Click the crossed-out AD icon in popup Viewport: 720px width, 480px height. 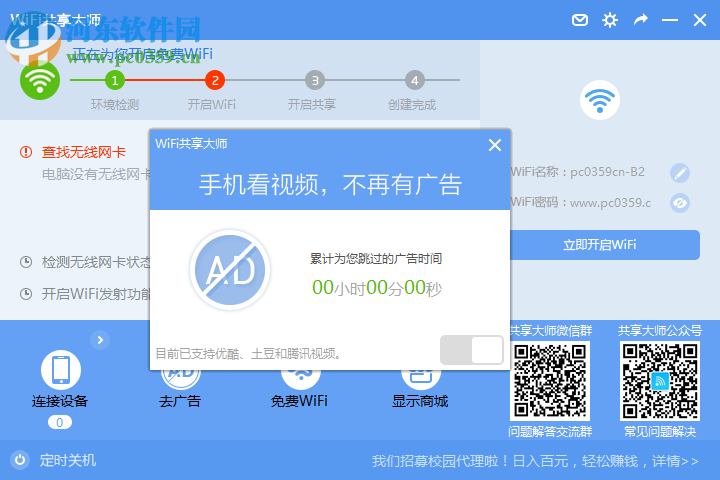[x=230, y=270]
